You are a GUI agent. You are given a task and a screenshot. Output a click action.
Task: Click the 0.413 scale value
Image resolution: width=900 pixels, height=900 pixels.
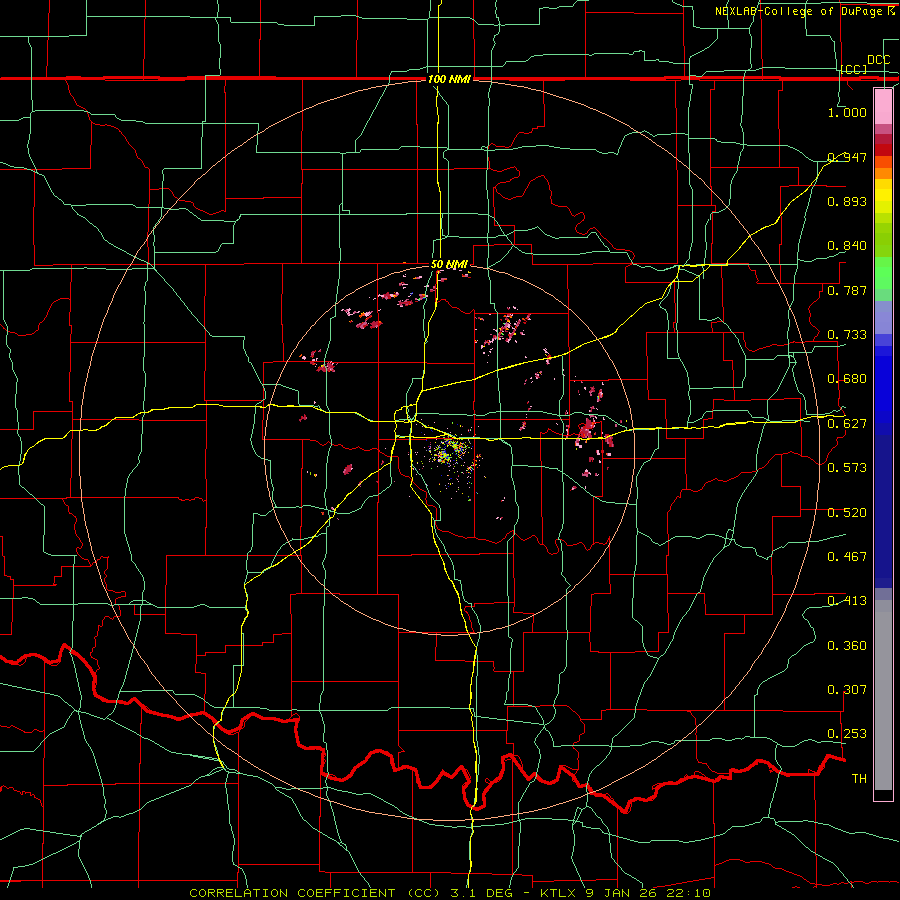847,601
